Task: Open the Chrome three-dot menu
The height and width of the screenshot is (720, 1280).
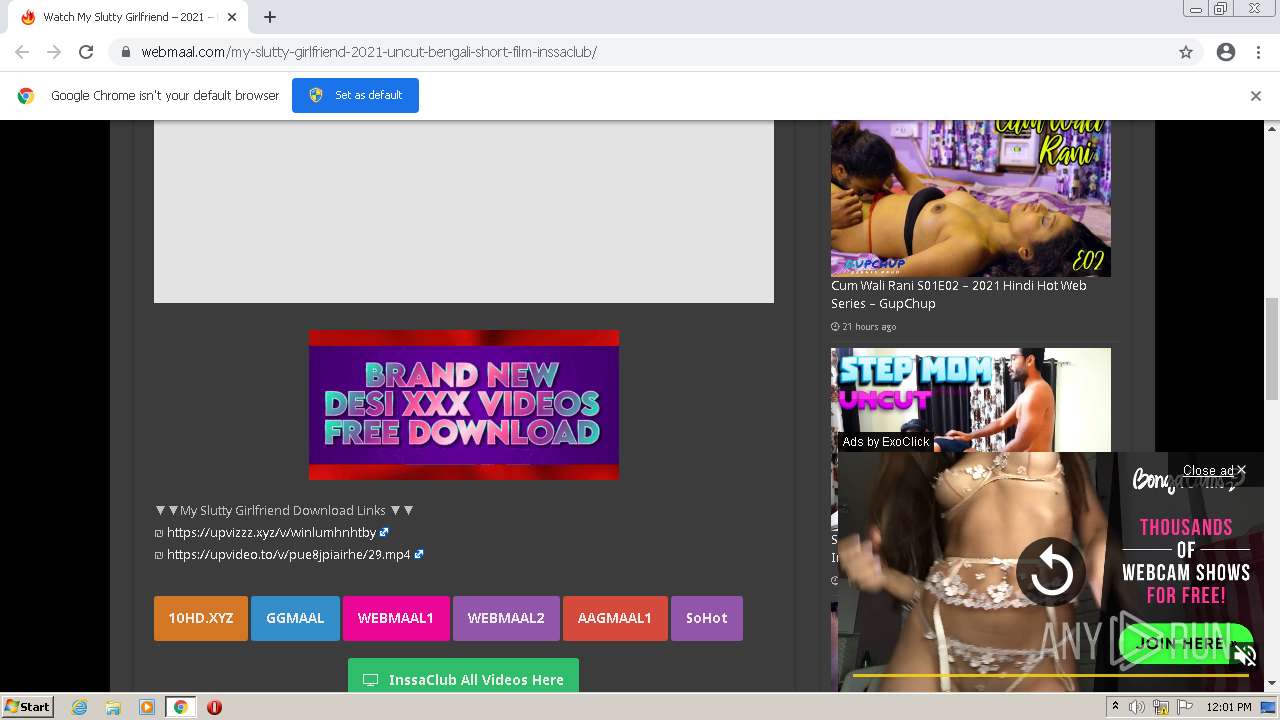Action: (x=1258, y=52)
